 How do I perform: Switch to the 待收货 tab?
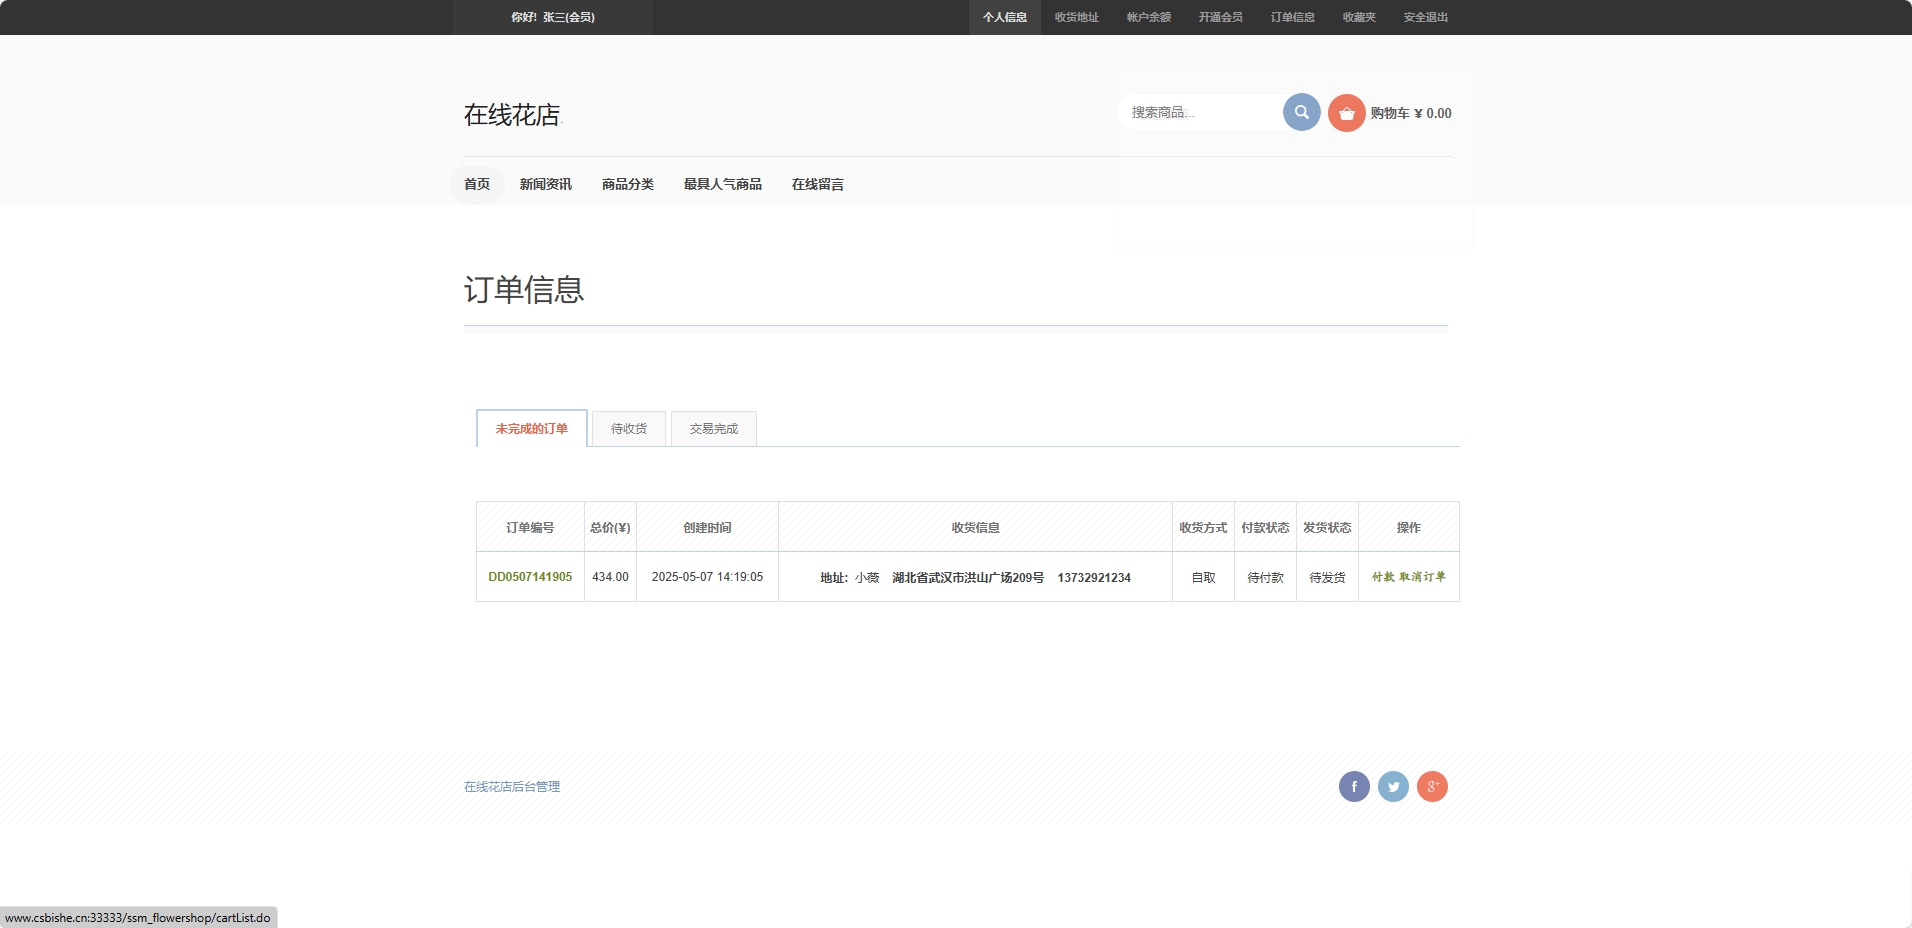[x=628, y=428]
